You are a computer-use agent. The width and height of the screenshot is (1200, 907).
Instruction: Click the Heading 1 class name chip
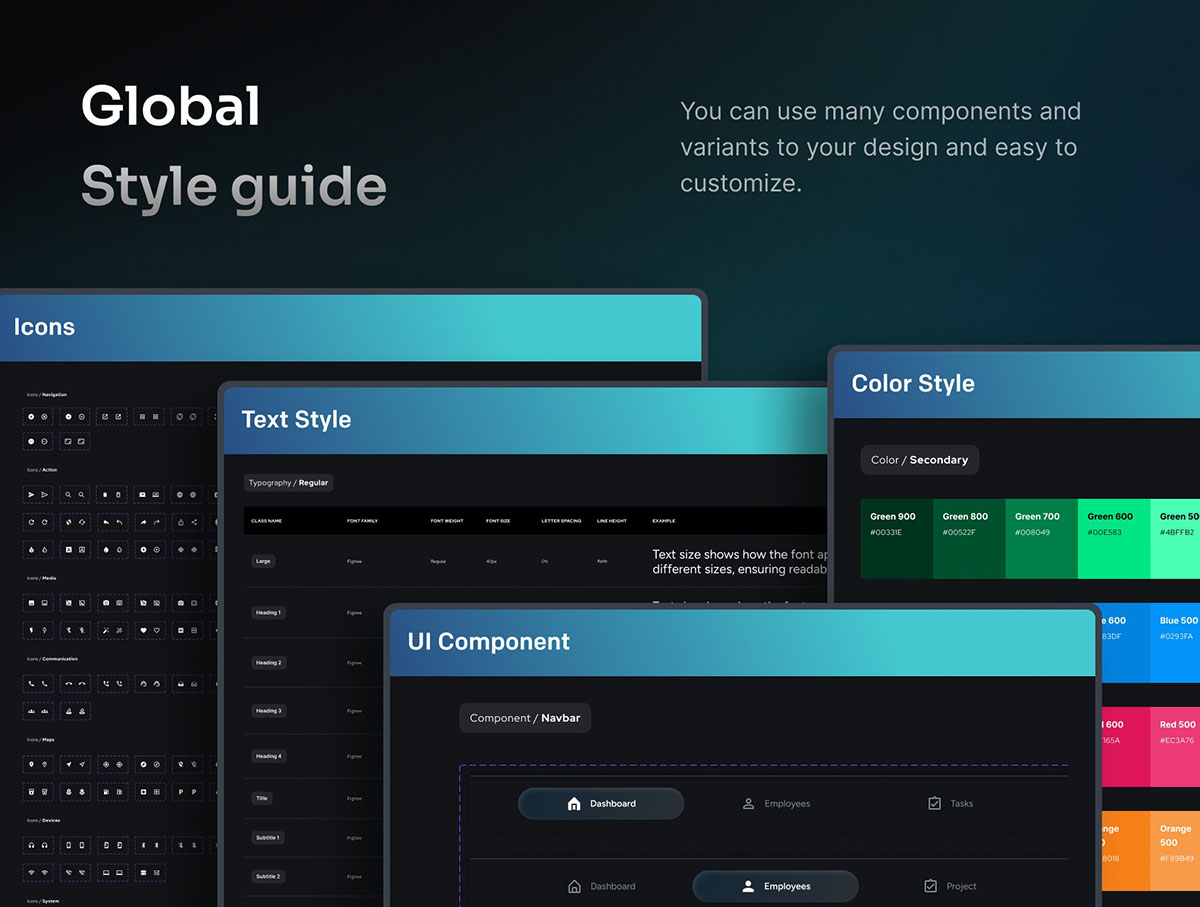(268, 612)
